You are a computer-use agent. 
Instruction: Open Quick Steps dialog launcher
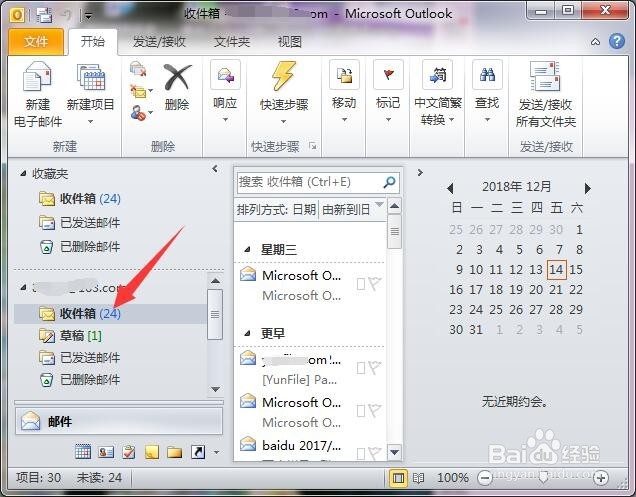click(x=313, y=146)
